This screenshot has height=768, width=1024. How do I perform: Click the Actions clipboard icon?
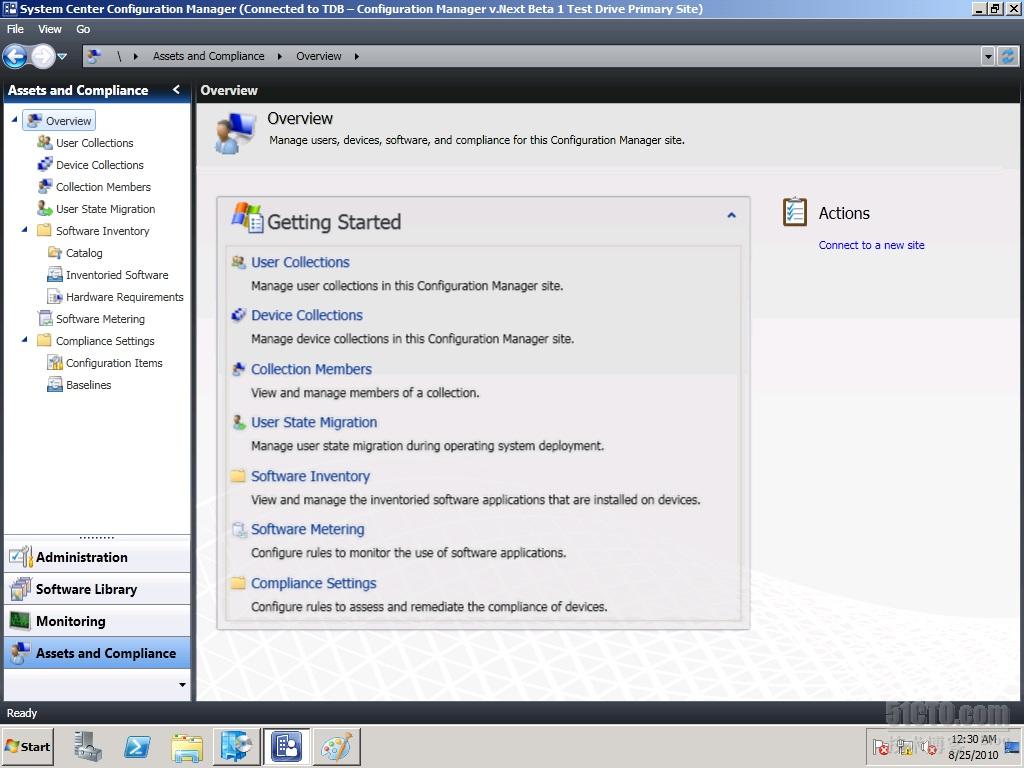click(795, 212)
